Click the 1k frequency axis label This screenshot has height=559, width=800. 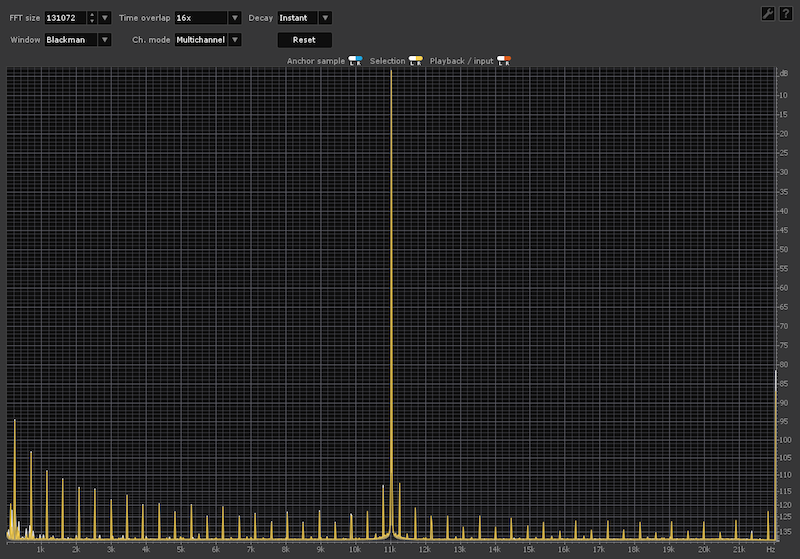[40, 549]
